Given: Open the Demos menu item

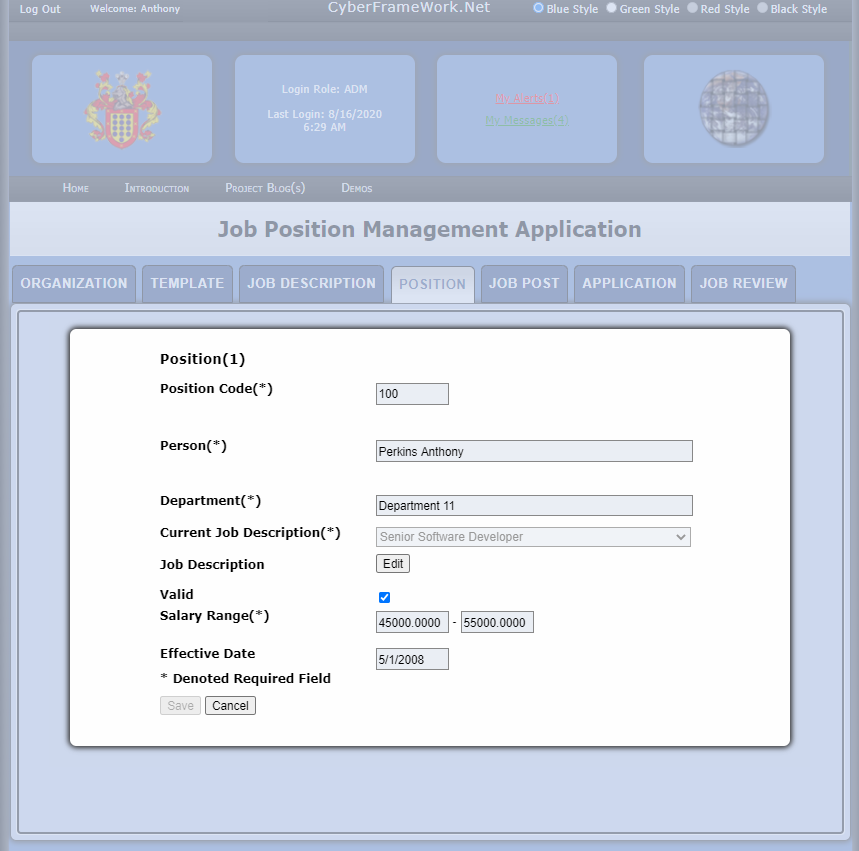Looking at the screenshot, I should [357, 188].
